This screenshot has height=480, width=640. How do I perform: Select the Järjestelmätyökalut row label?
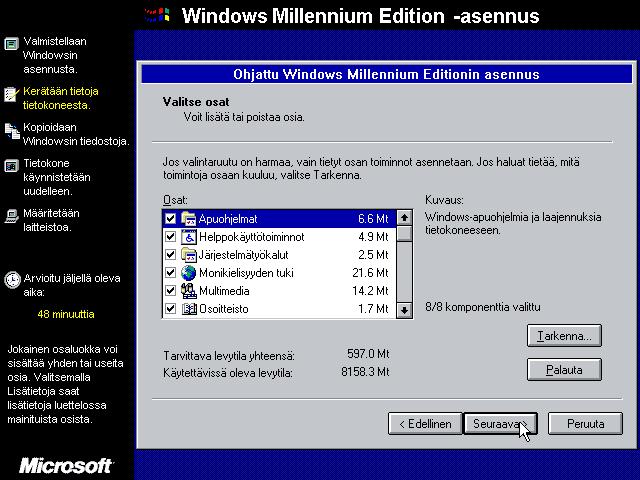[243, 255]
